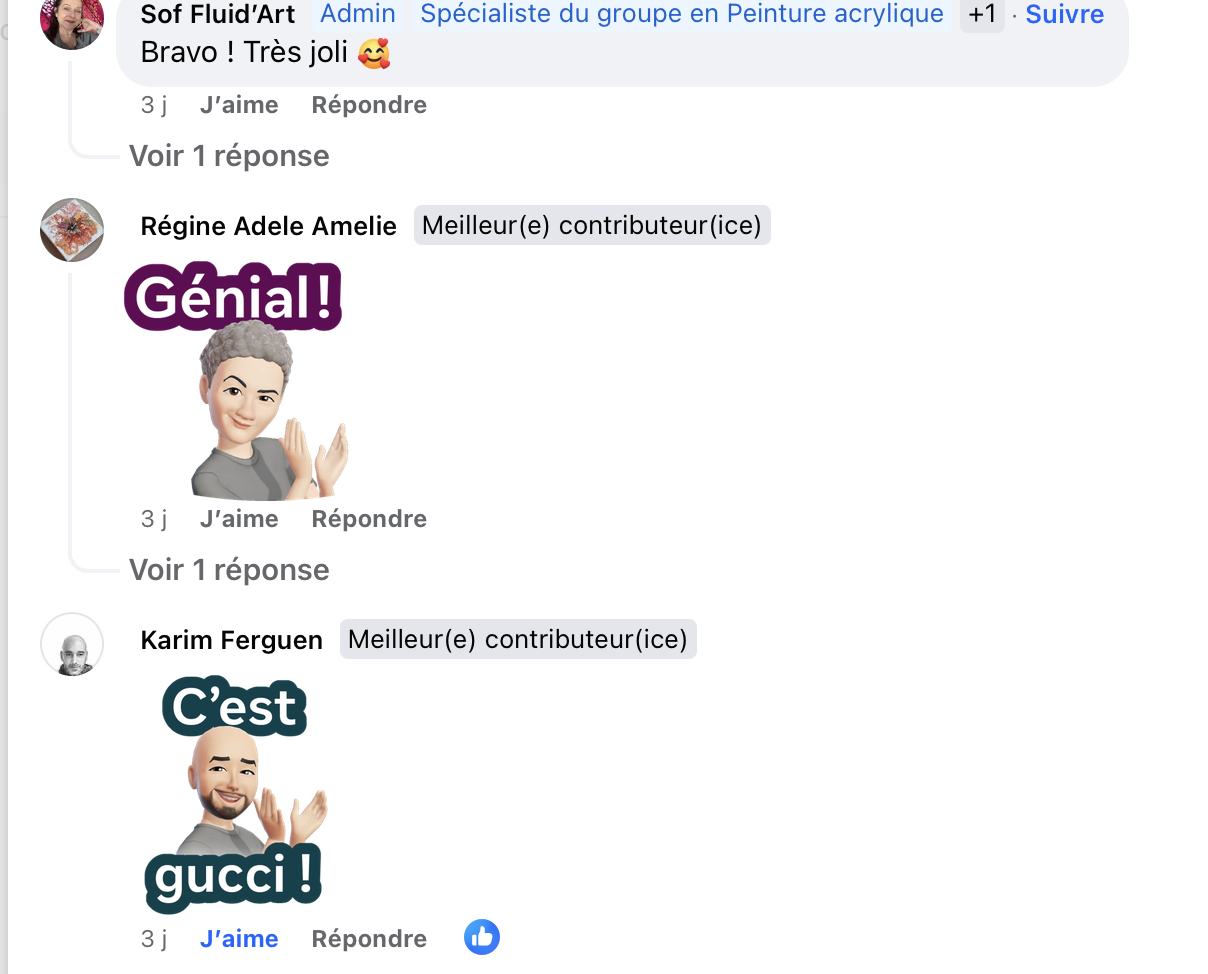Toggle J'aime on Karim Ferguen's comment
Image resolution: width=1208 pixels, height=974 pixels.
point(239,939)
